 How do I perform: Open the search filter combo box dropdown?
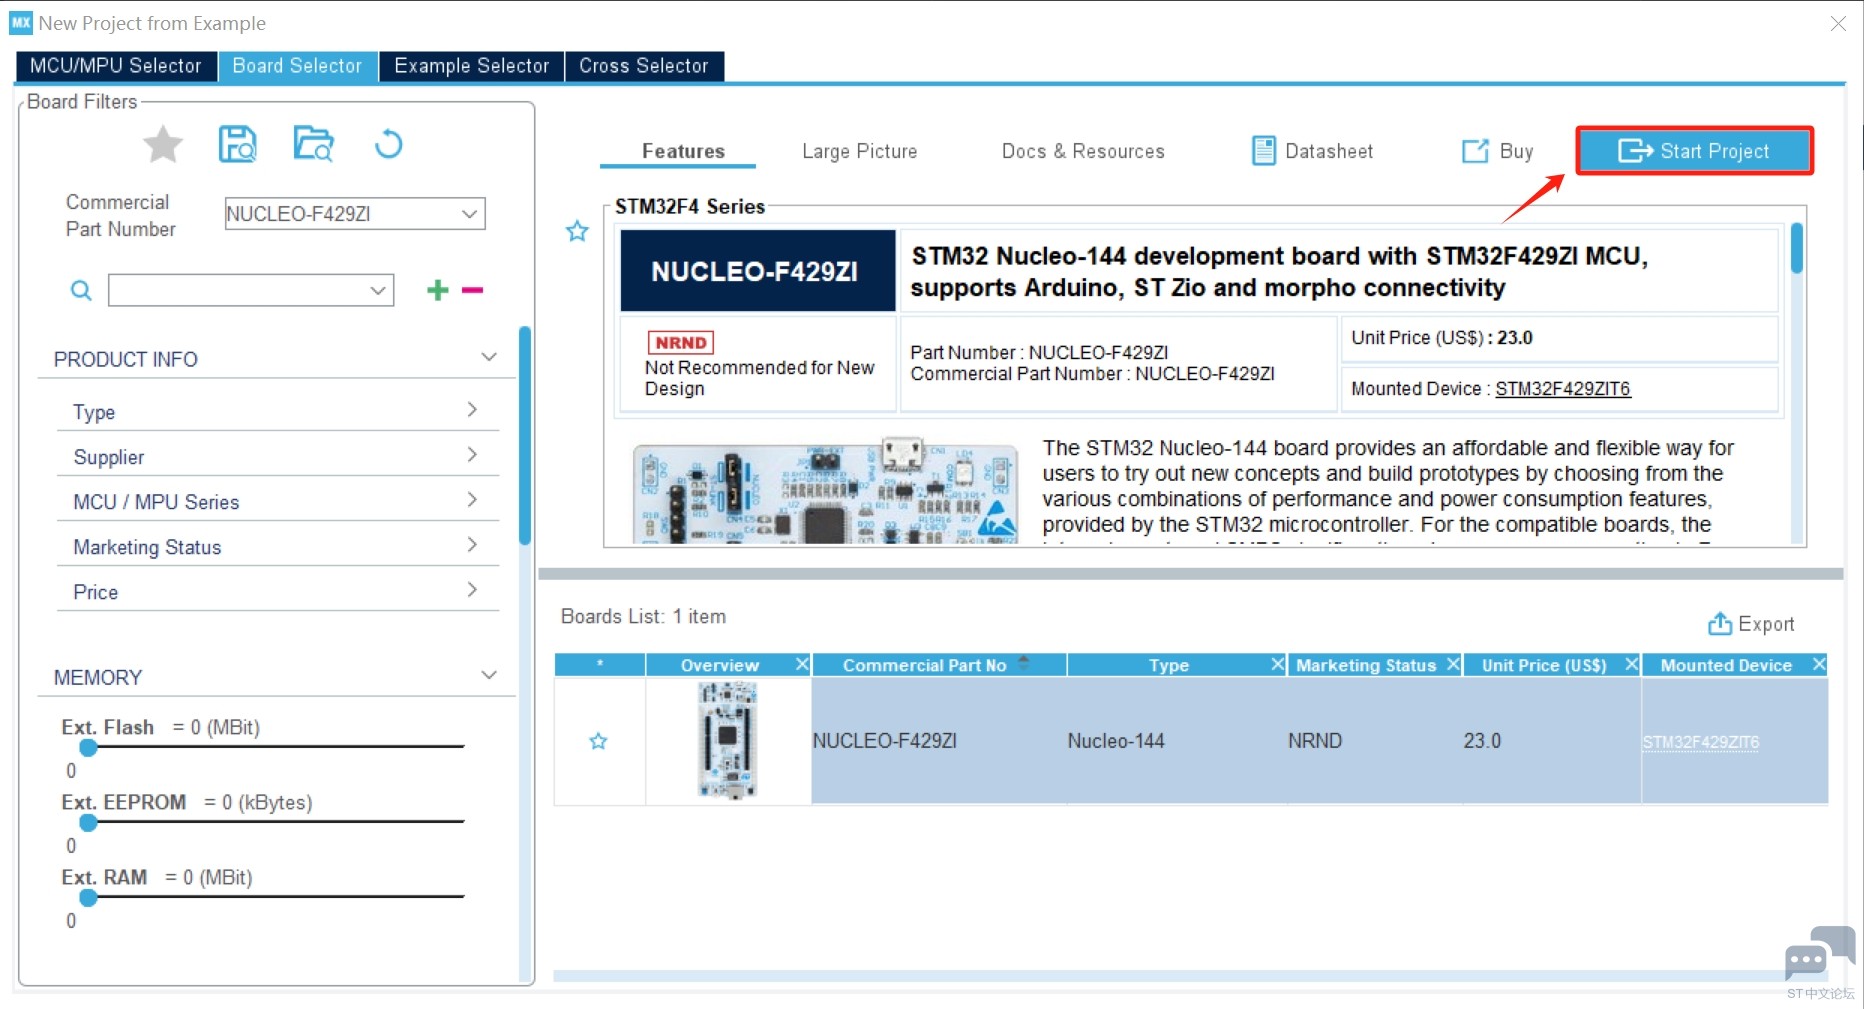coord(378,290)
